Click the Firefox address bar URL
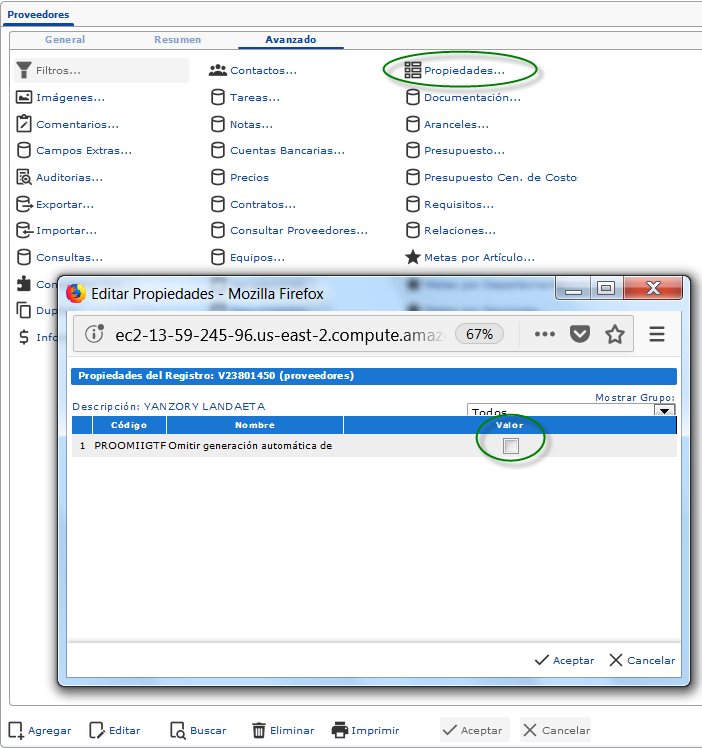This screenshot has height=748, width=702. click(x=281, y=335)
